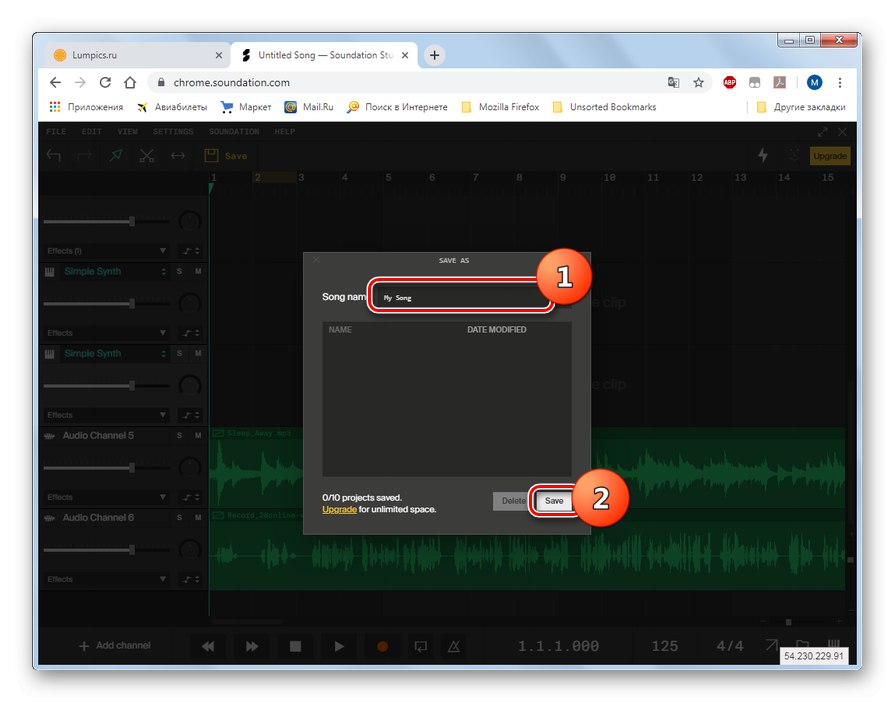Expand the Effects (1) dropdown on top channel
This screenshot has height=703, width=895.
[x=107, y=251]
